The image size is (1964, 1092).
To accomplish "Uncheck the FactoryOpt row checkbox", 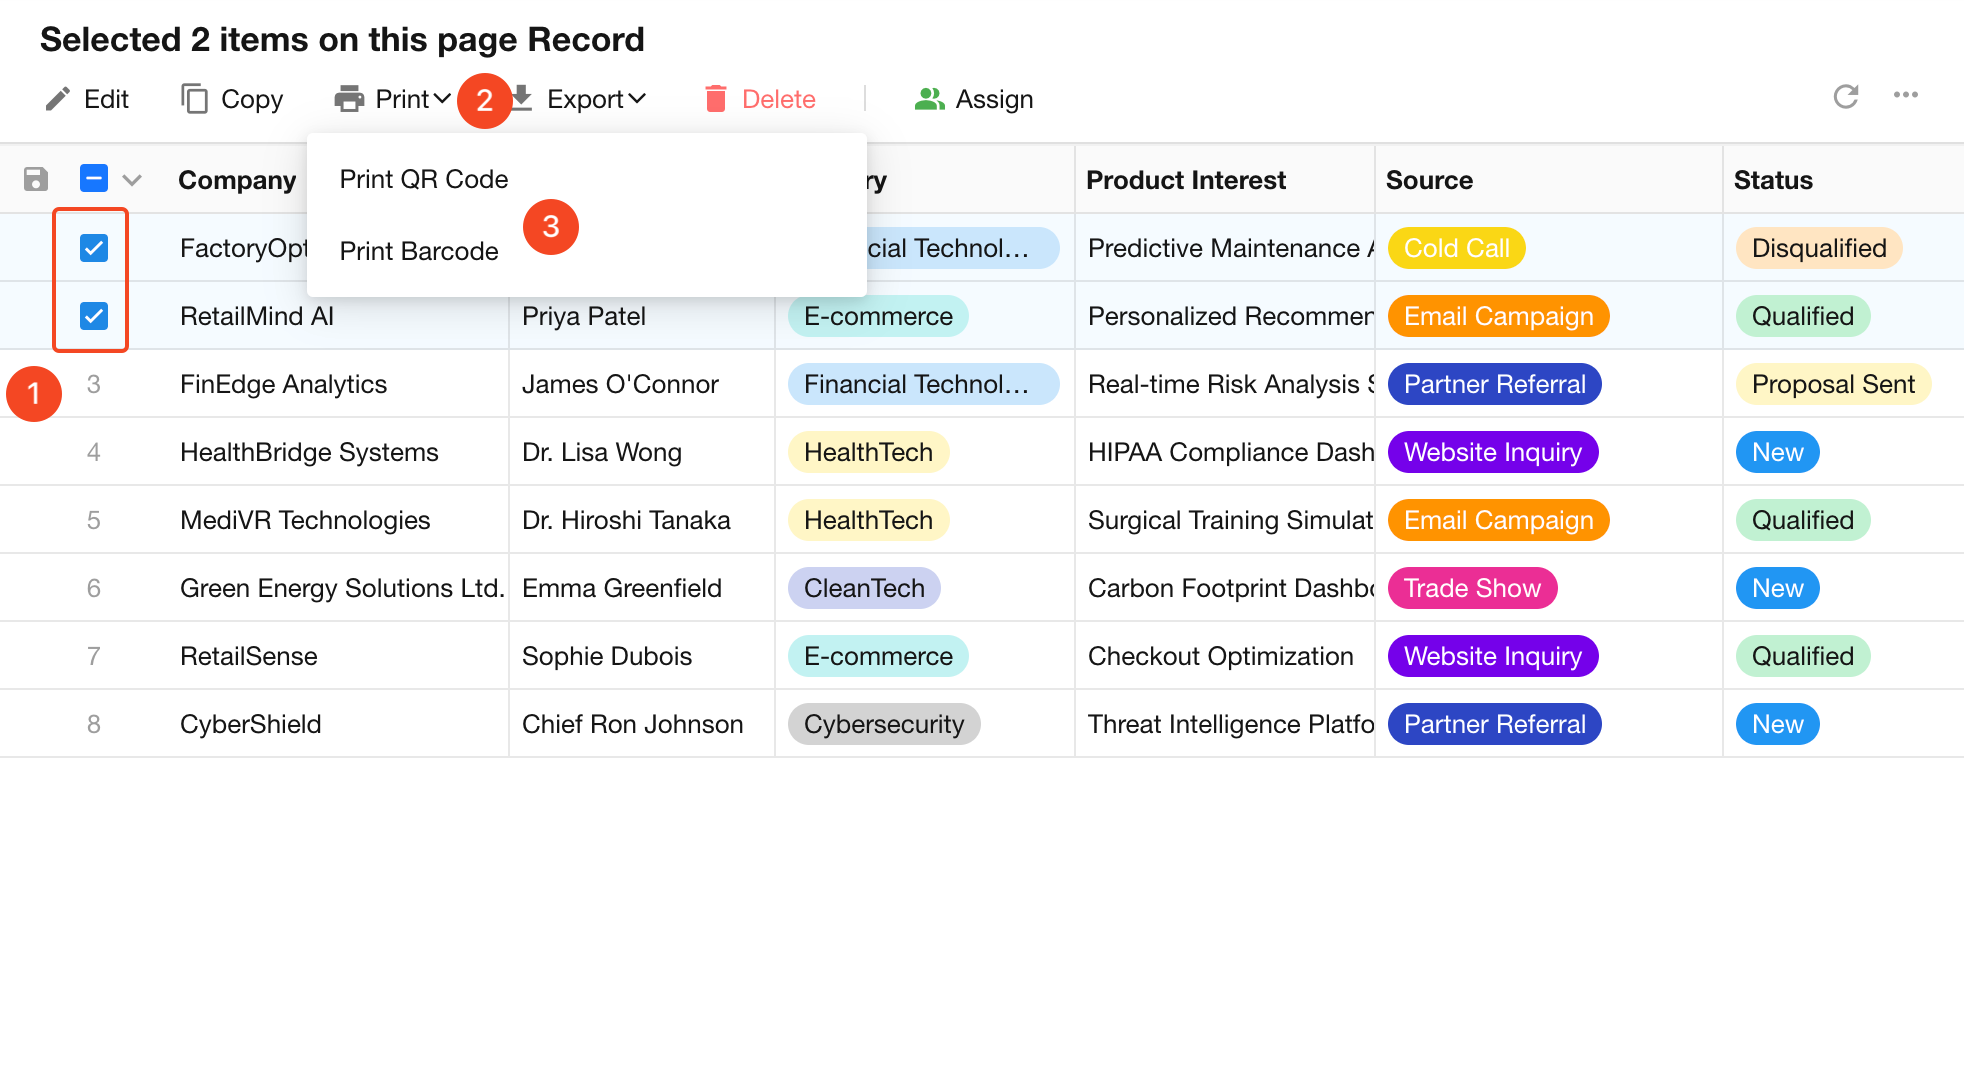I will point(94,248).
